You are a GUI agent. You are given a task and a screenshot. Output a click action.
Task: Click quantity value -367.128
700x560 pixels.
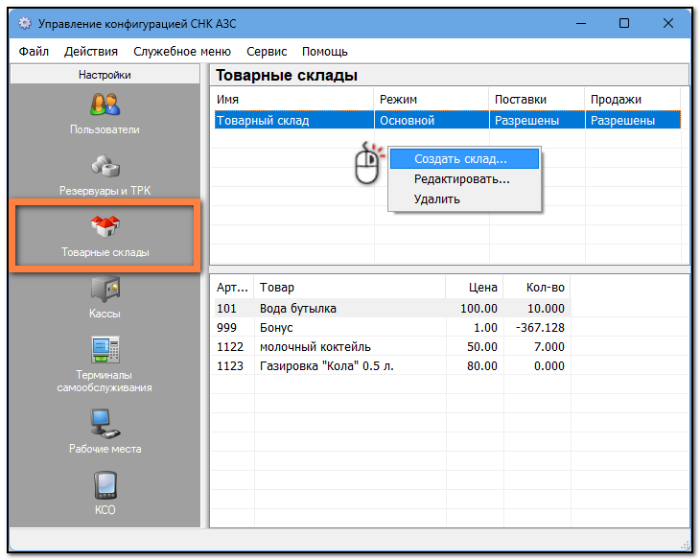click(540, 327)
